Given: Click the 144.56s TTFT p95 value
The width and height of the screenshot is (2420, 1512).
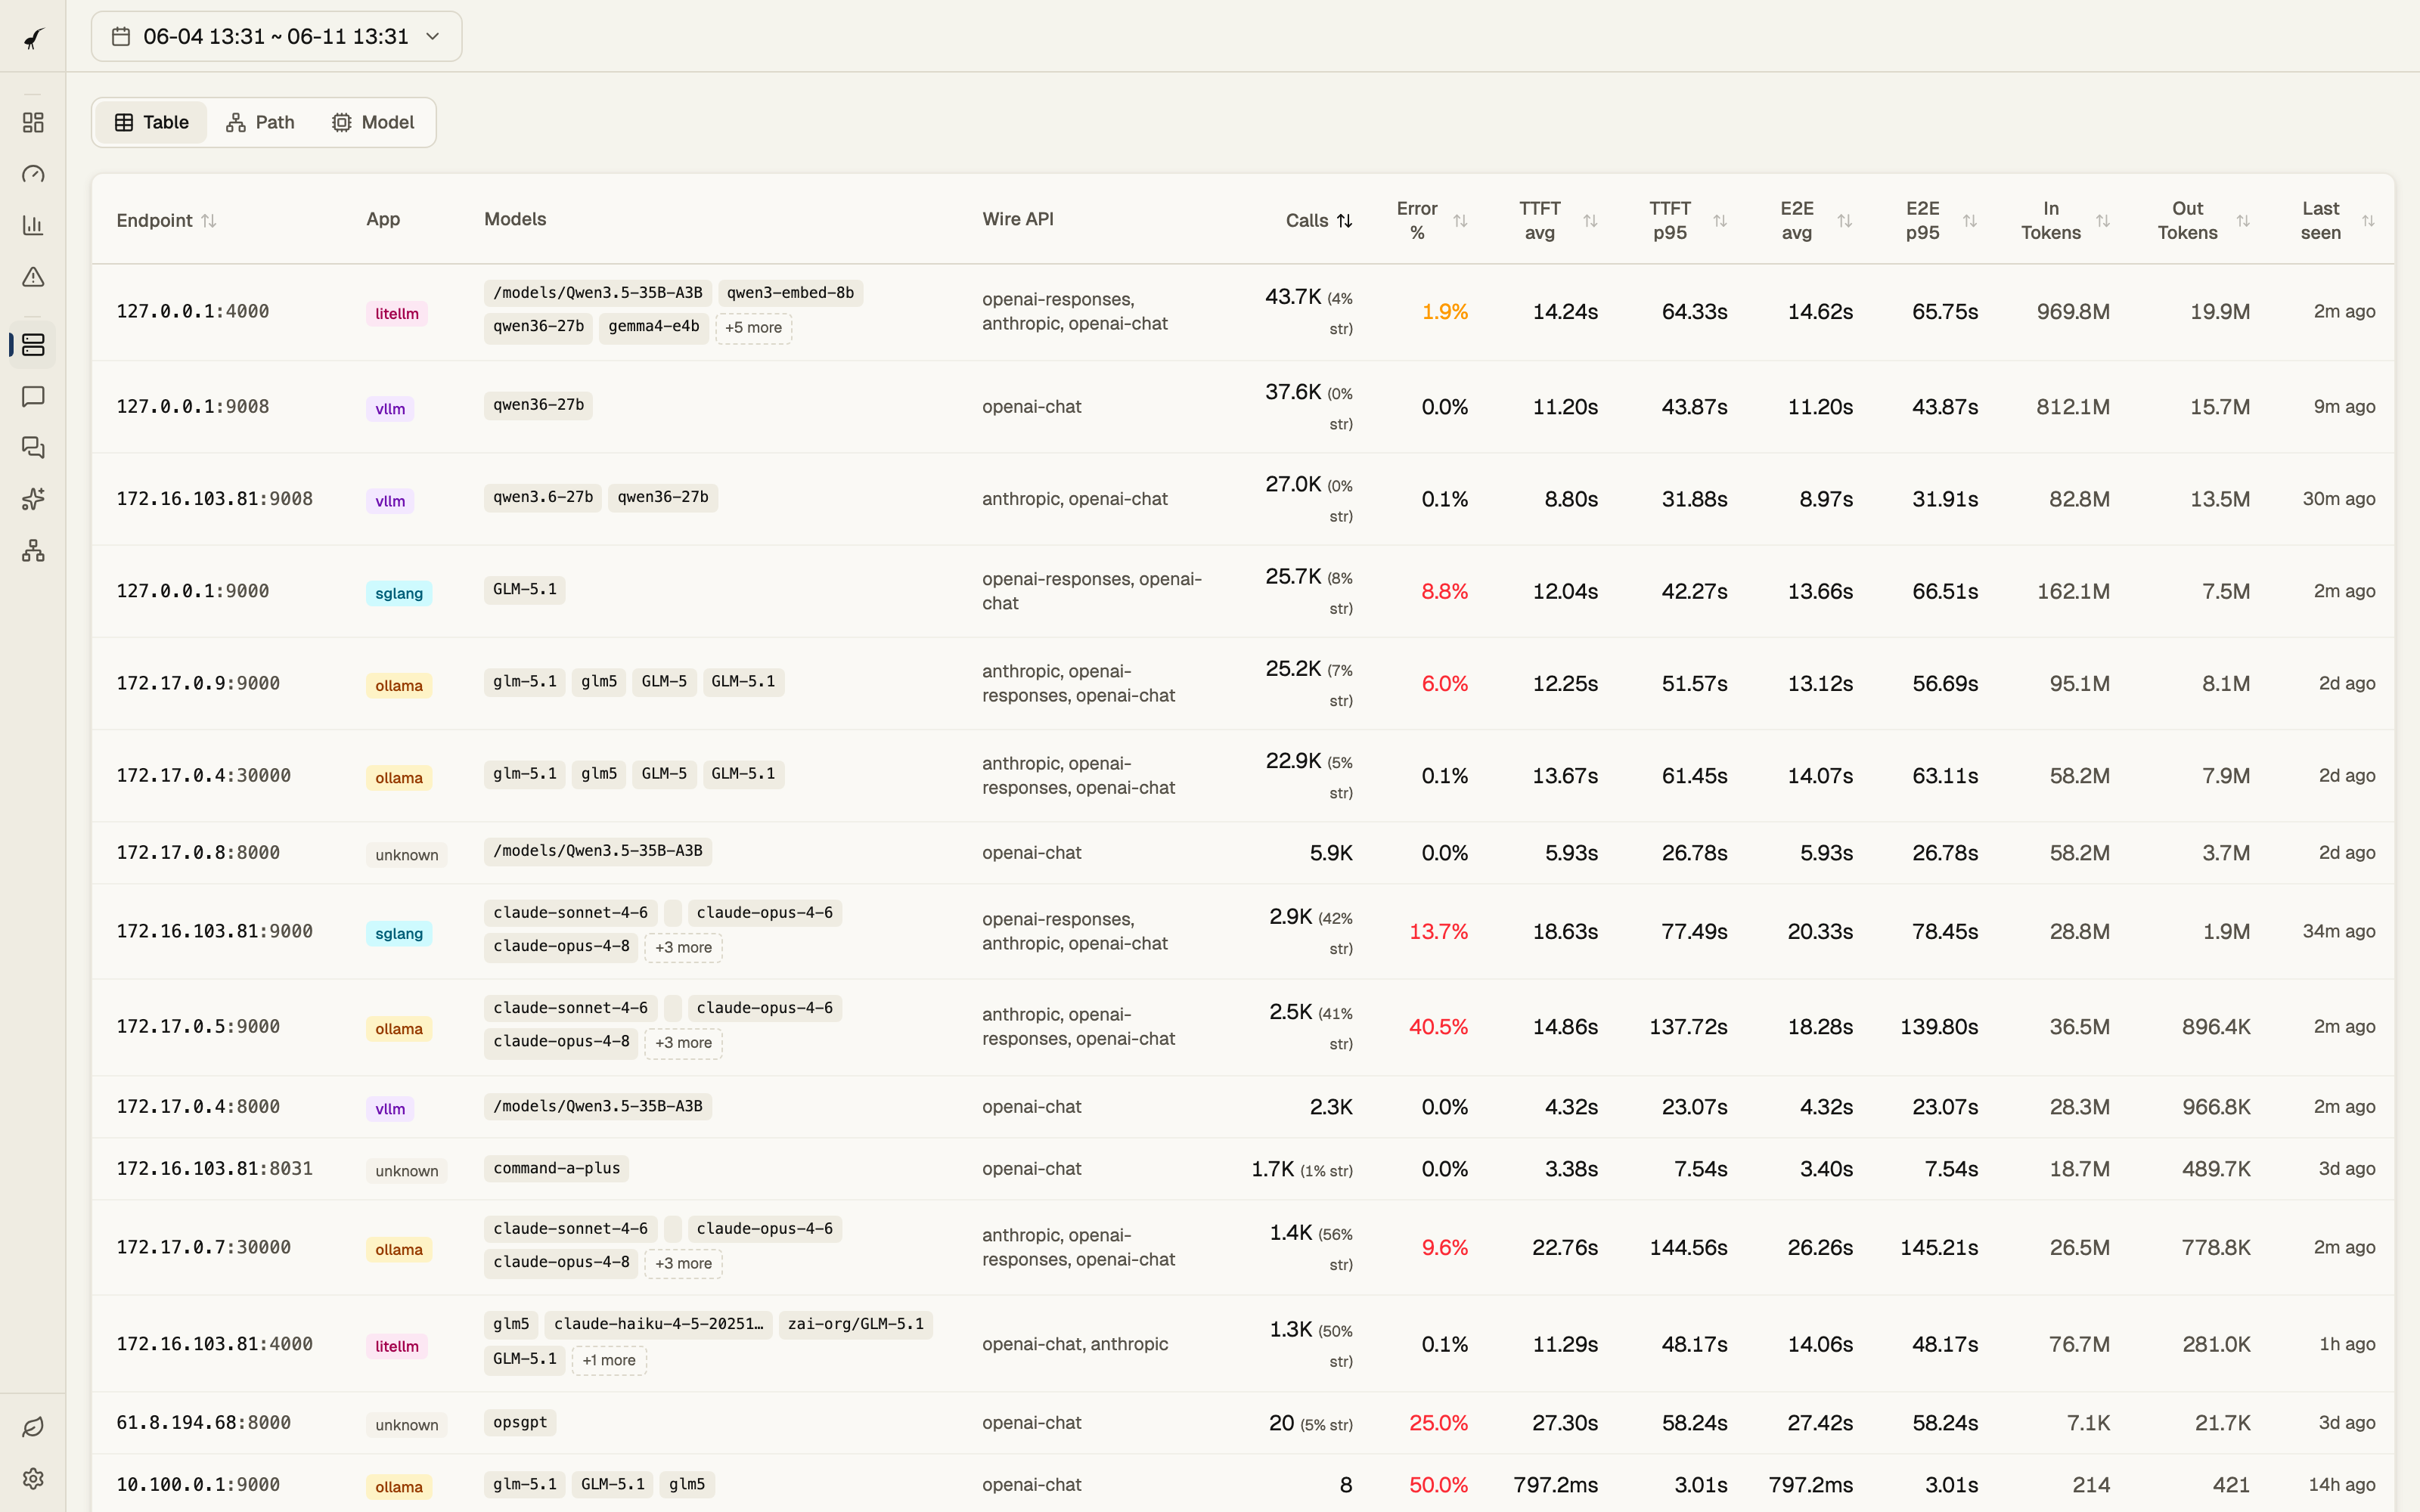Looking at the screenshot, I should click(x=1688, y=1248).
